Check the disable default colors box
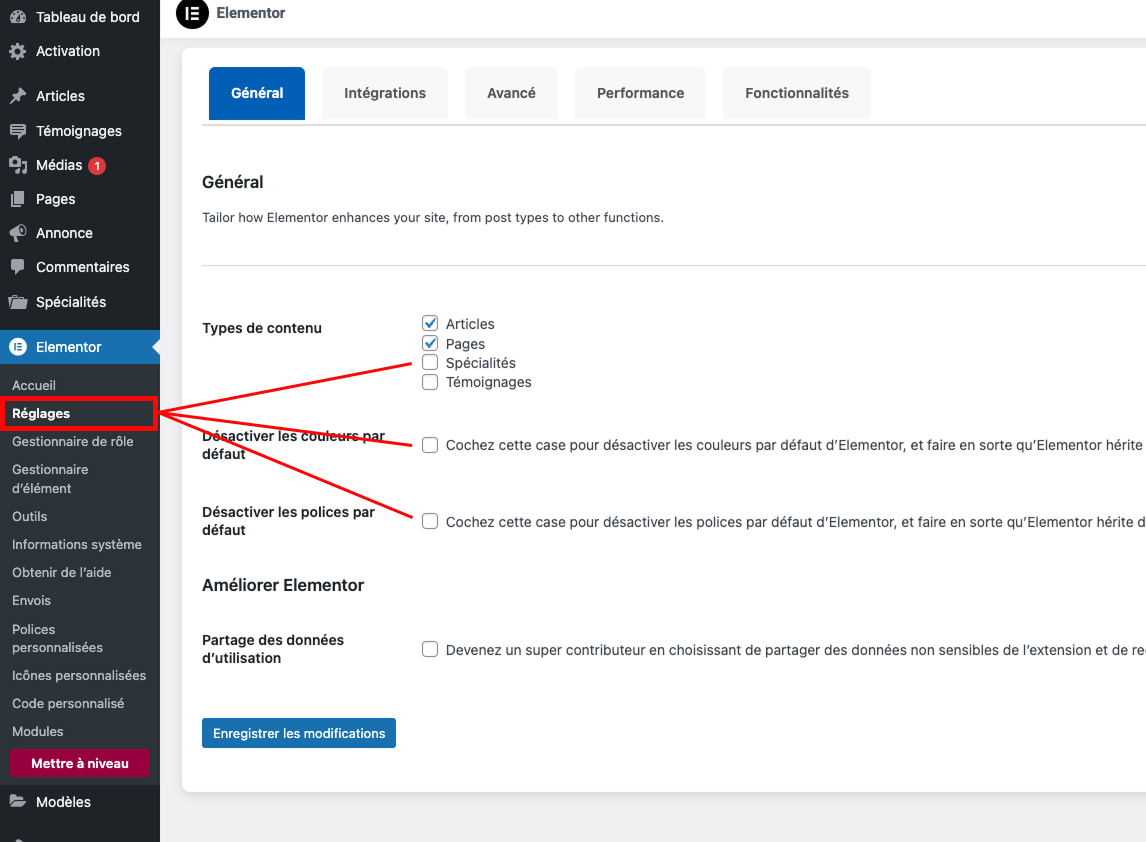This screenshot has height=842, width=1146. click(430, 445)
